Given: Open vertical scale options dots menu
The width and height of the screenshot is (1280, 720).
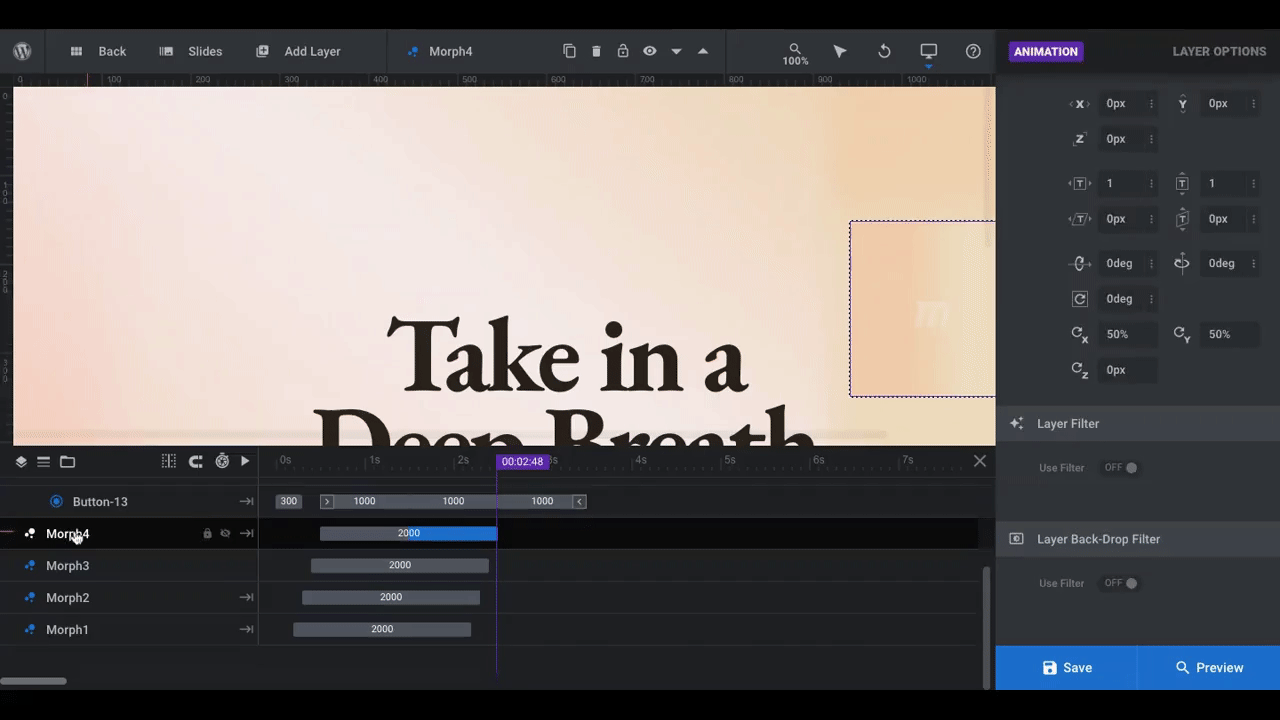Looking at the screenshot, I should 1254,184.
